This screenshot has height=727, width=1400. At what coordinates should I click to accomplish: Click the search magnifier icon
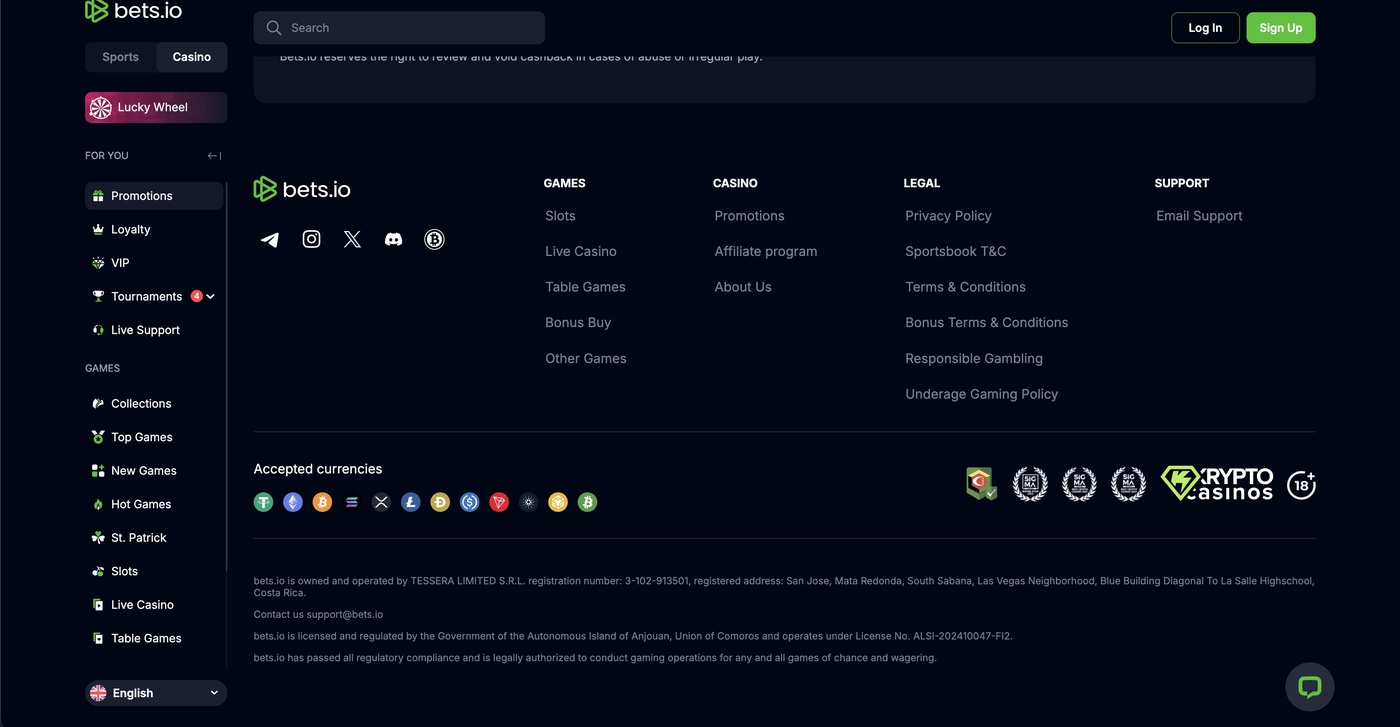coord(274,28)
